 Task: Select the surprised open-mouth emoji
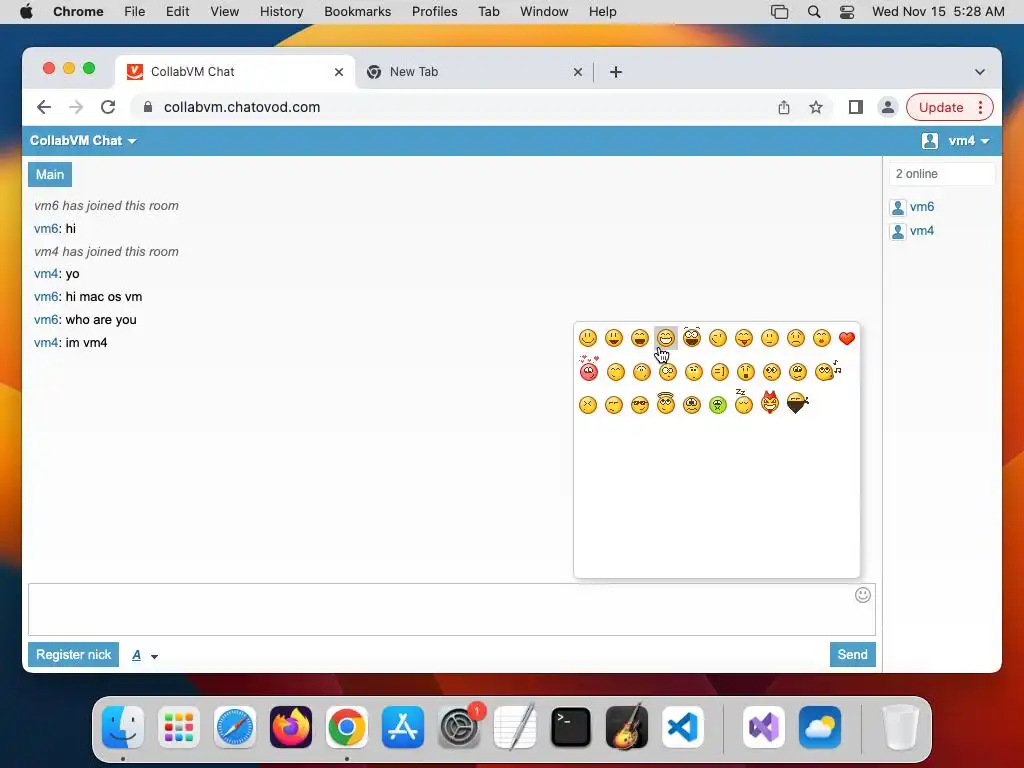745,372
